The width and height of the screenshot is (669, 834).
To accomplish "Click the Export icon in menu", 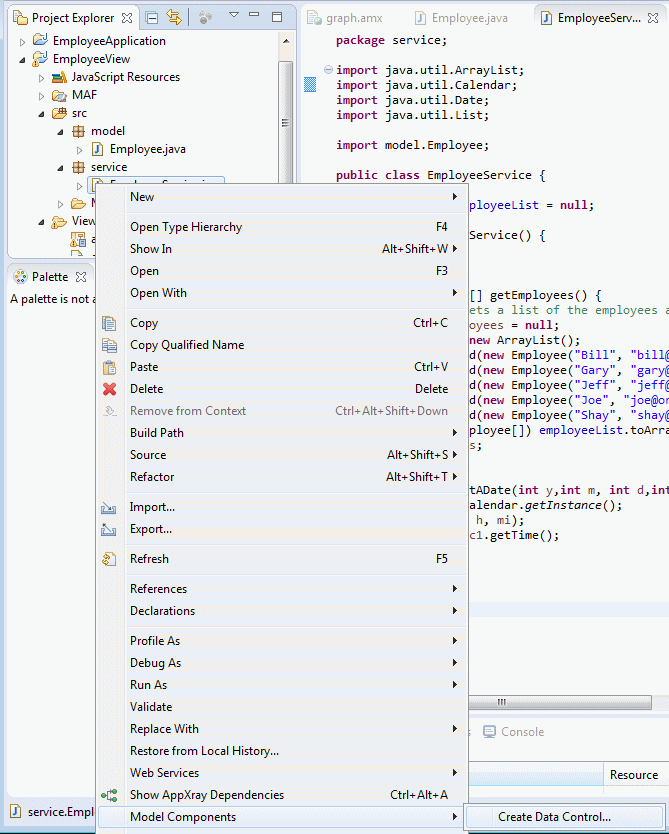I will point(108,530).
